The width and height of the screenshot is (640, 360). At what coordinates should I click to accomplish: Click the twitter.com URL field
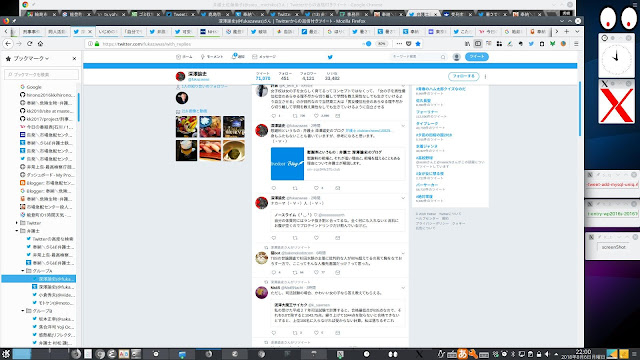pos(229,44)
